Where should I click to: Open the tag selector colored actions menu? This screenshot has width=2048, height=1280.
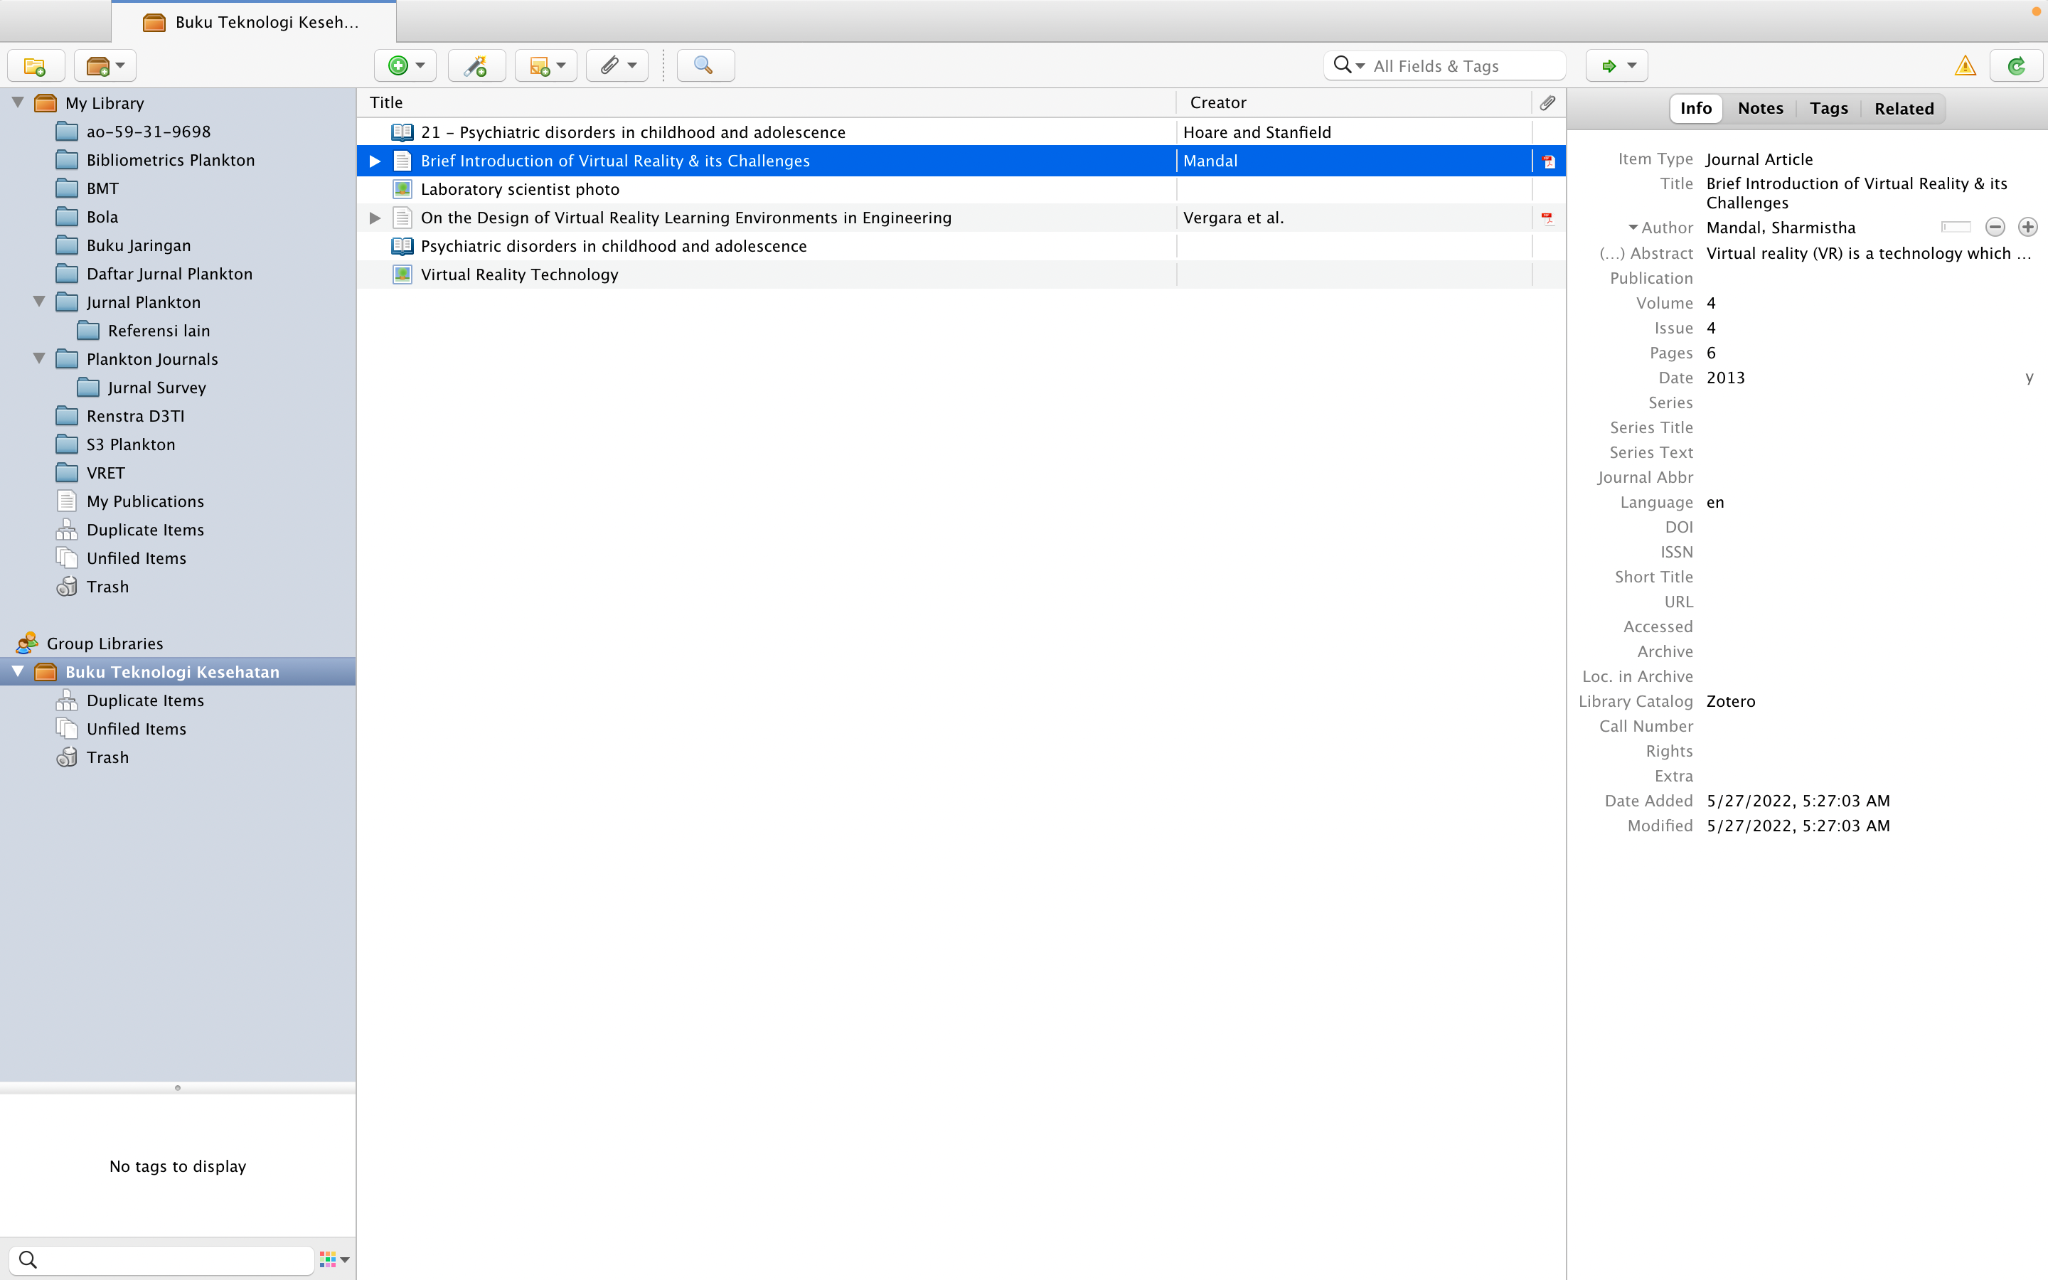[334, 1260]
